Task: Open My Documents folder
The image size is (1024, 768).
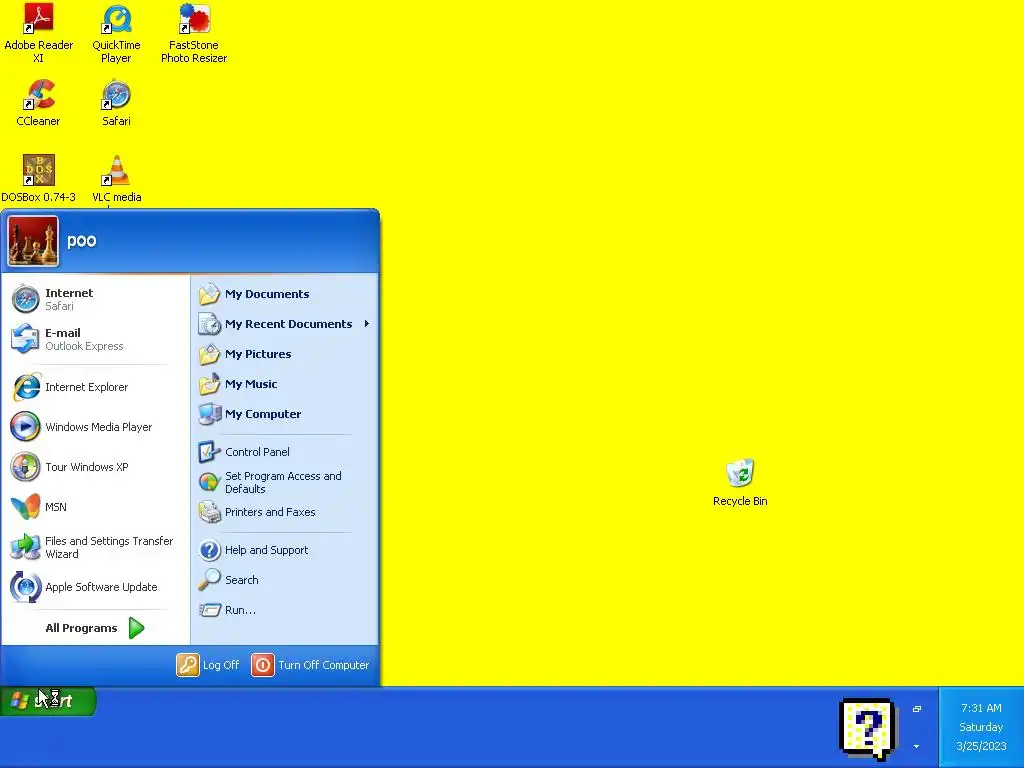Action: tap(285, 294)
